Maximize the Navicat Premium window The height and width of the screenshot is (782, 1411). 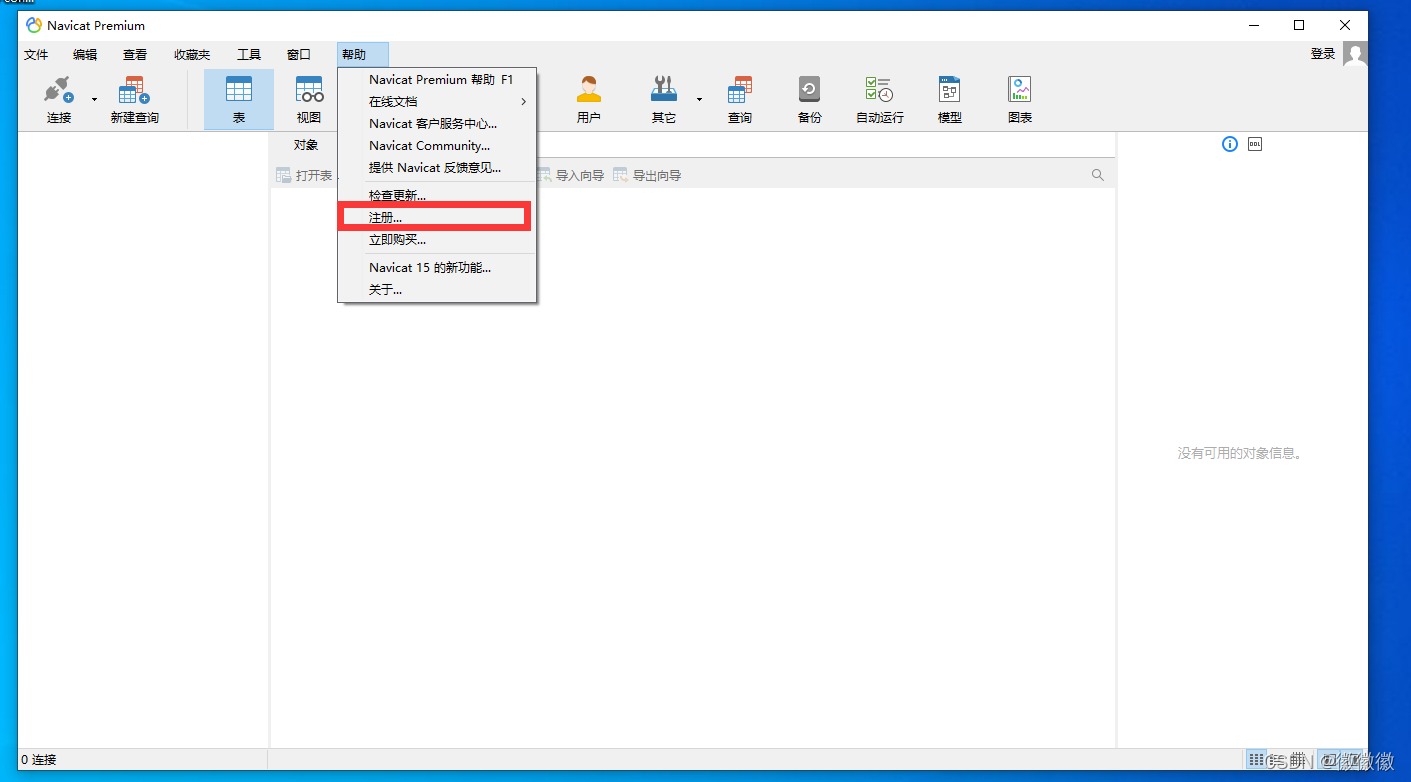click(1299, 25)
